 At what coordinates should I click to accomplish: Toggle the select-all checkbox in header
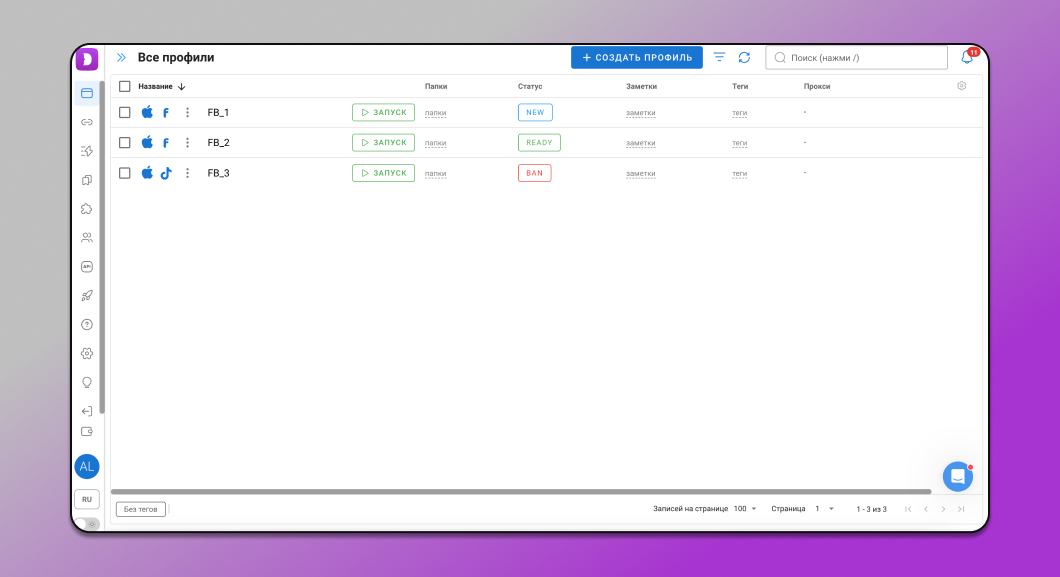point(125,86)
